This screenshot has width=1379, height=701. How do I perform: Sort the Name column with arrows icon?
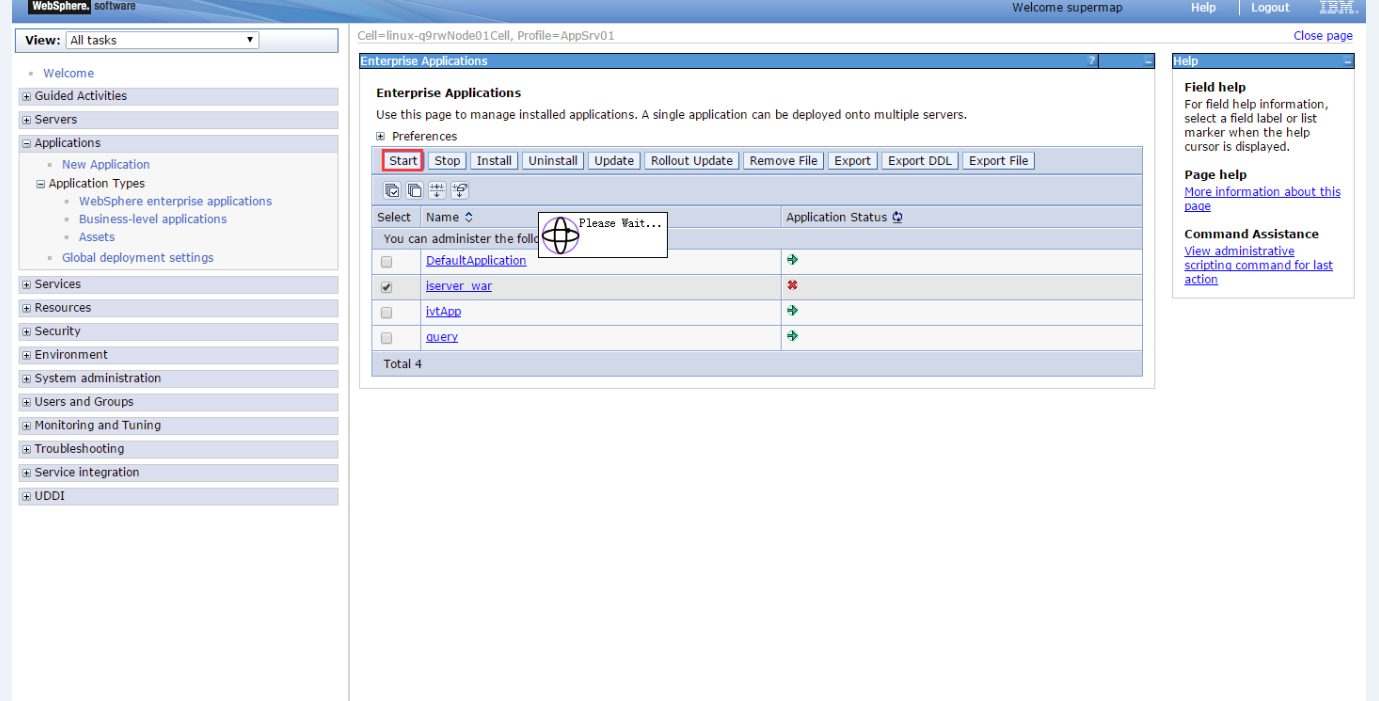[x=469, y=217]
